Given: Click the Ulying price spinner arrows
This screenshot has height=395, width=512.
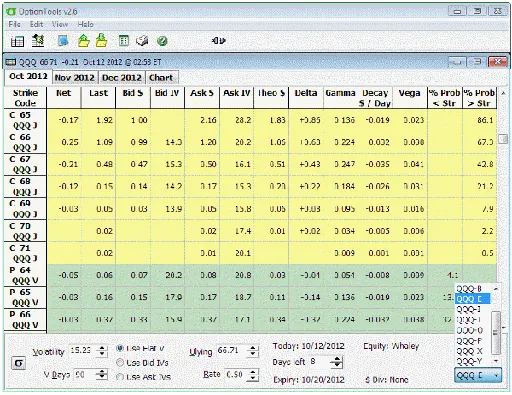Looking at the screenshot, I should point(253,351).
